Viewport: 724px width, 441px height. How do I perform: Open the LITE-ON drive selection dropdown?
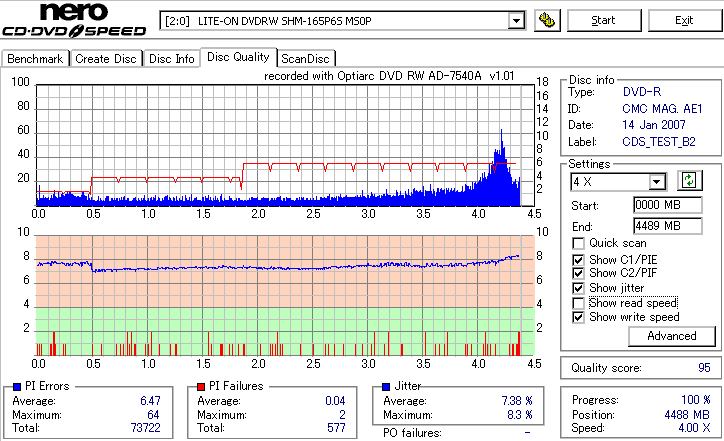[516, 21]
